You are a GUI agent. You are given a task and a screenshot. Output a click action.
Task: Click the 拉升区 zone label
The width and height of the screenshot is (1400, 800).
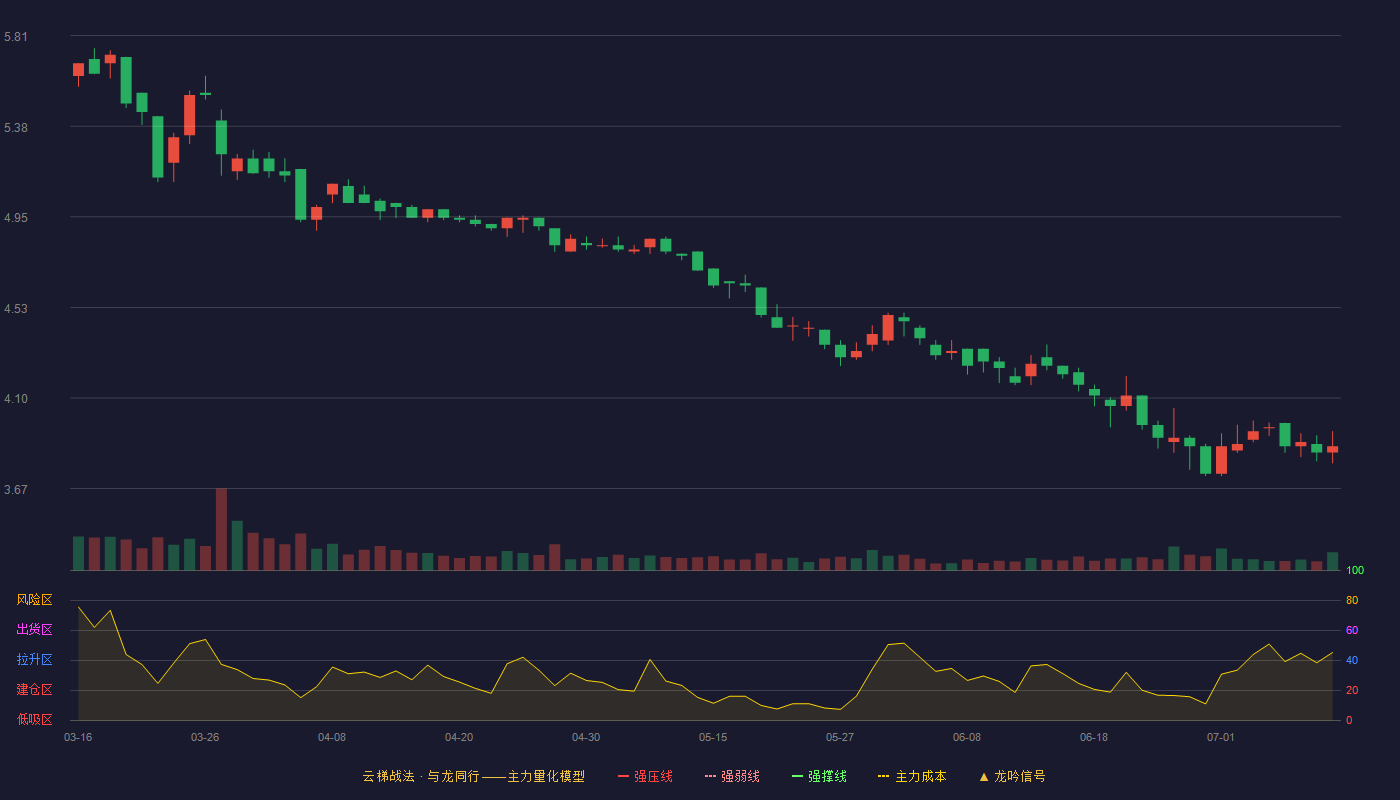point(34,660)
